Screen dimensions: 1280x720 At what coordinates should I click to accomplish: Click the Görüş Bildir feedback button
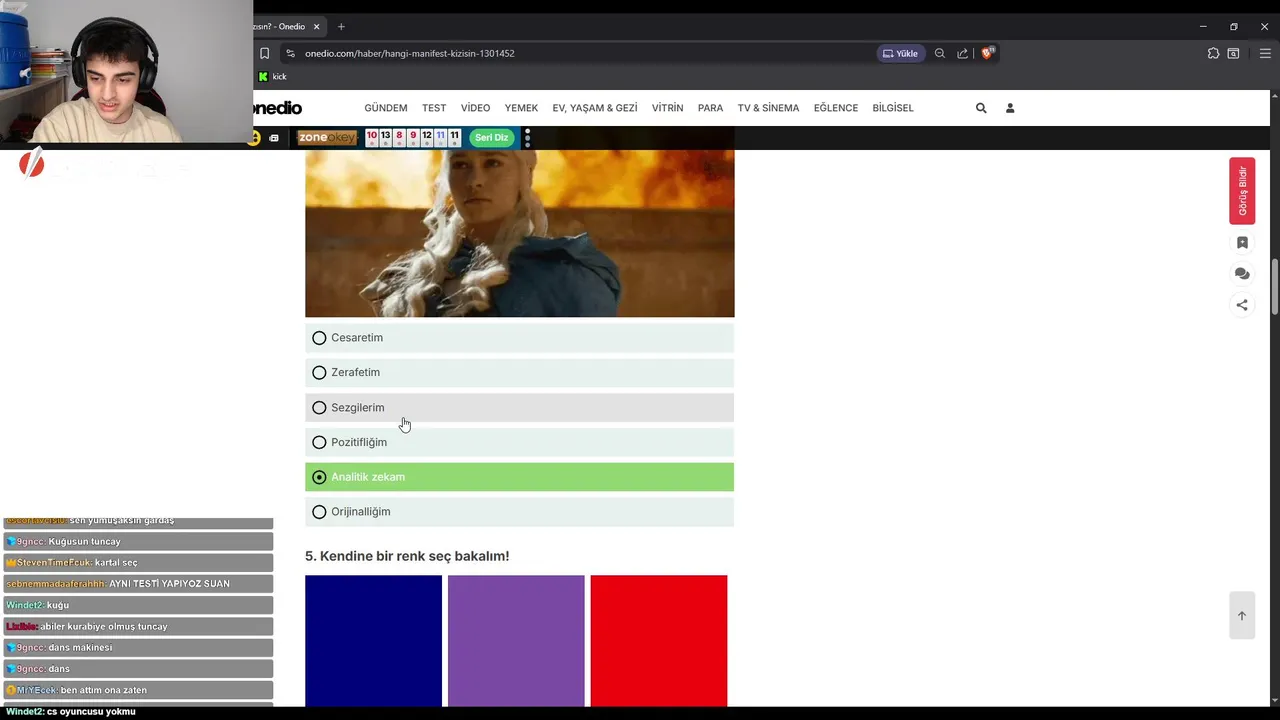(x=1242, y=191)
